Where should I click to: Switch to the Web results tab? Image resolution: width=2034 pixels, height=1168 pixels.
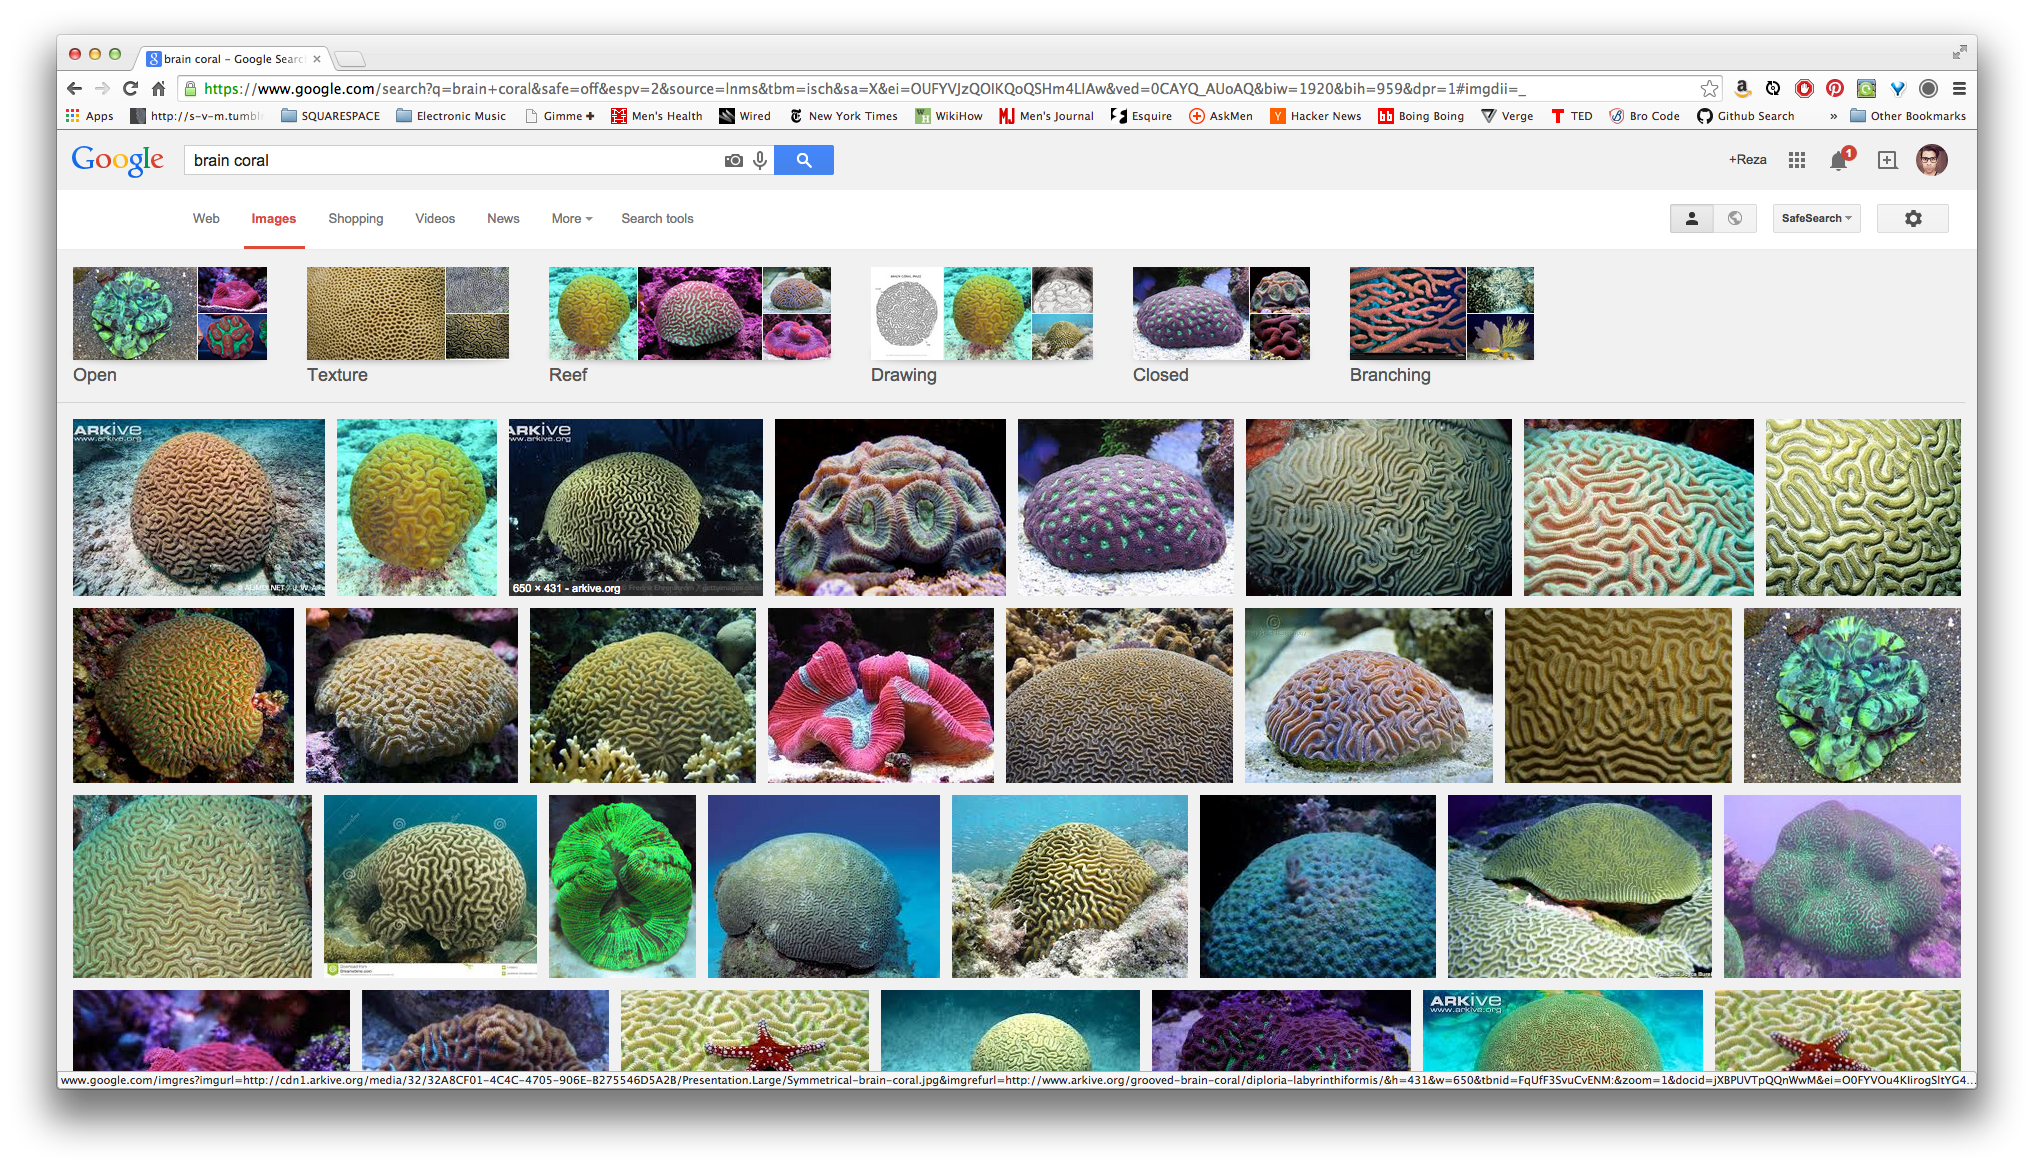(206, 218)
